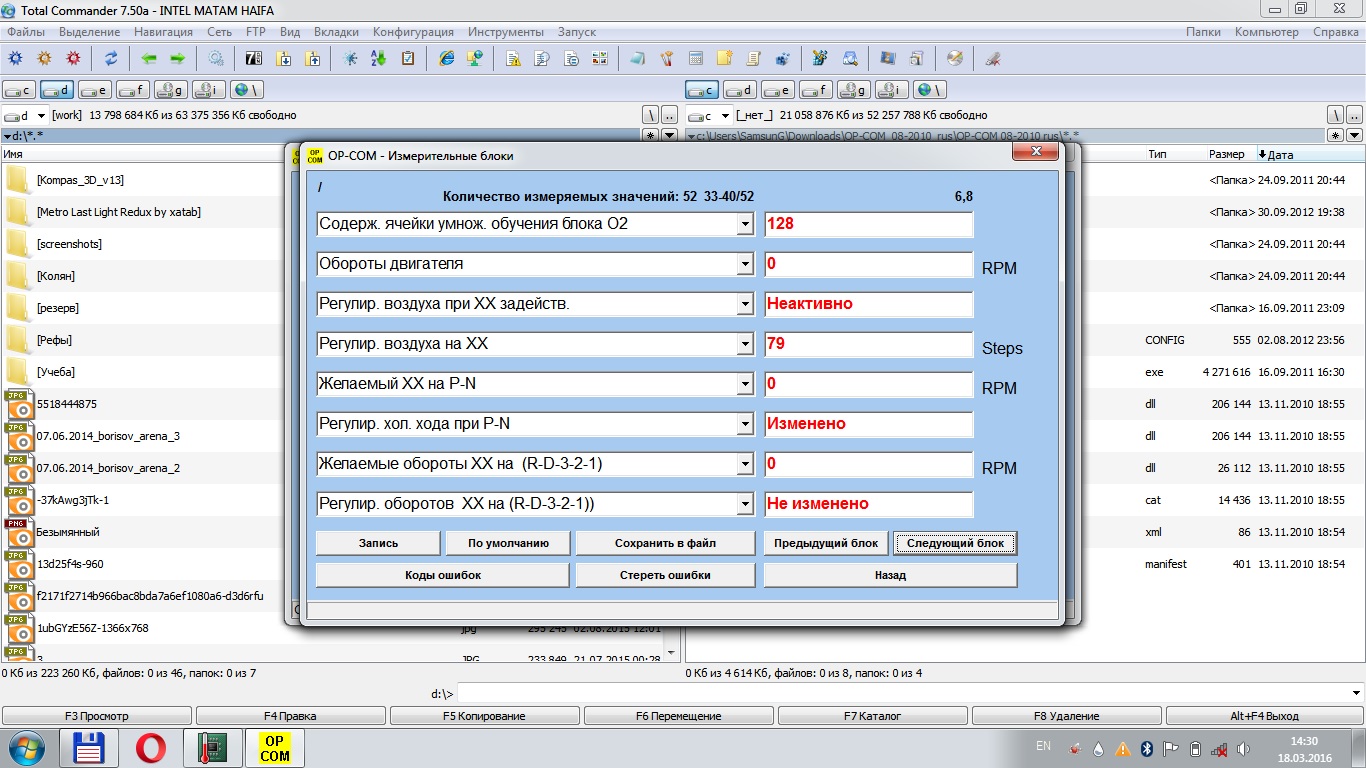Open the Файлы menu

25,32
